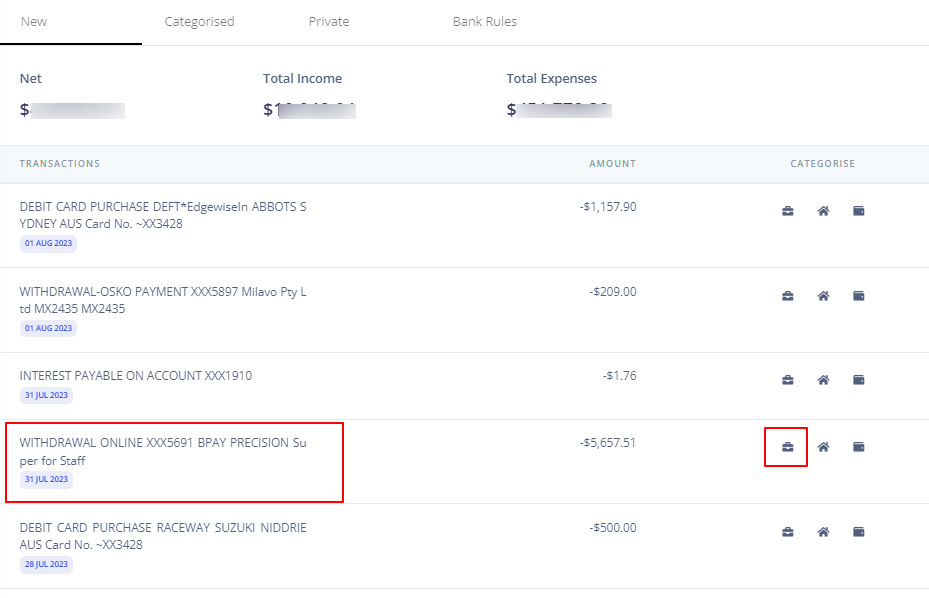Click briefcase icon for Edgewiseln debit purchase

[x=787, y=211]
